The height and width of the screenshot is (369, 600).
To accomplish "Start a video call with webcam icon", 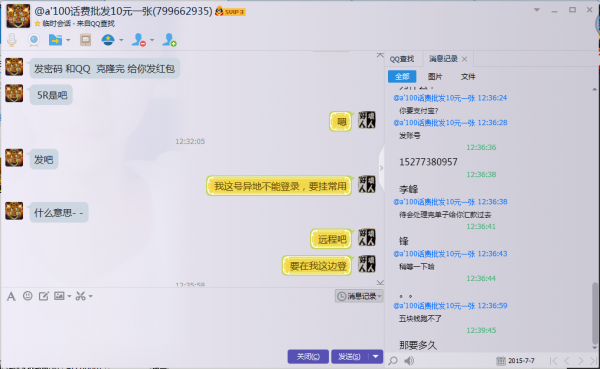I will tap(34, 40).
